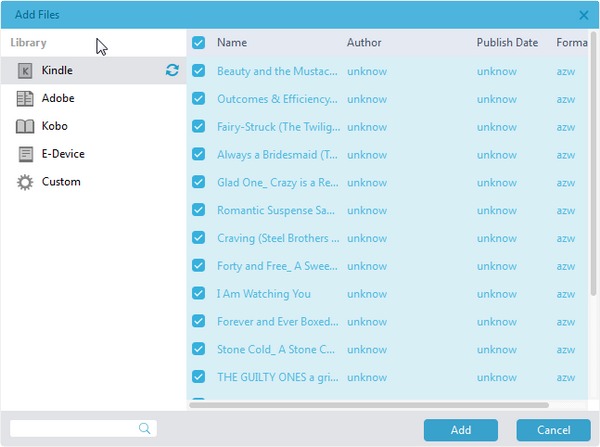Viewport: 600px width, 447px height.
Task: Refresh the Kindle library
Action: coord(172,71)
